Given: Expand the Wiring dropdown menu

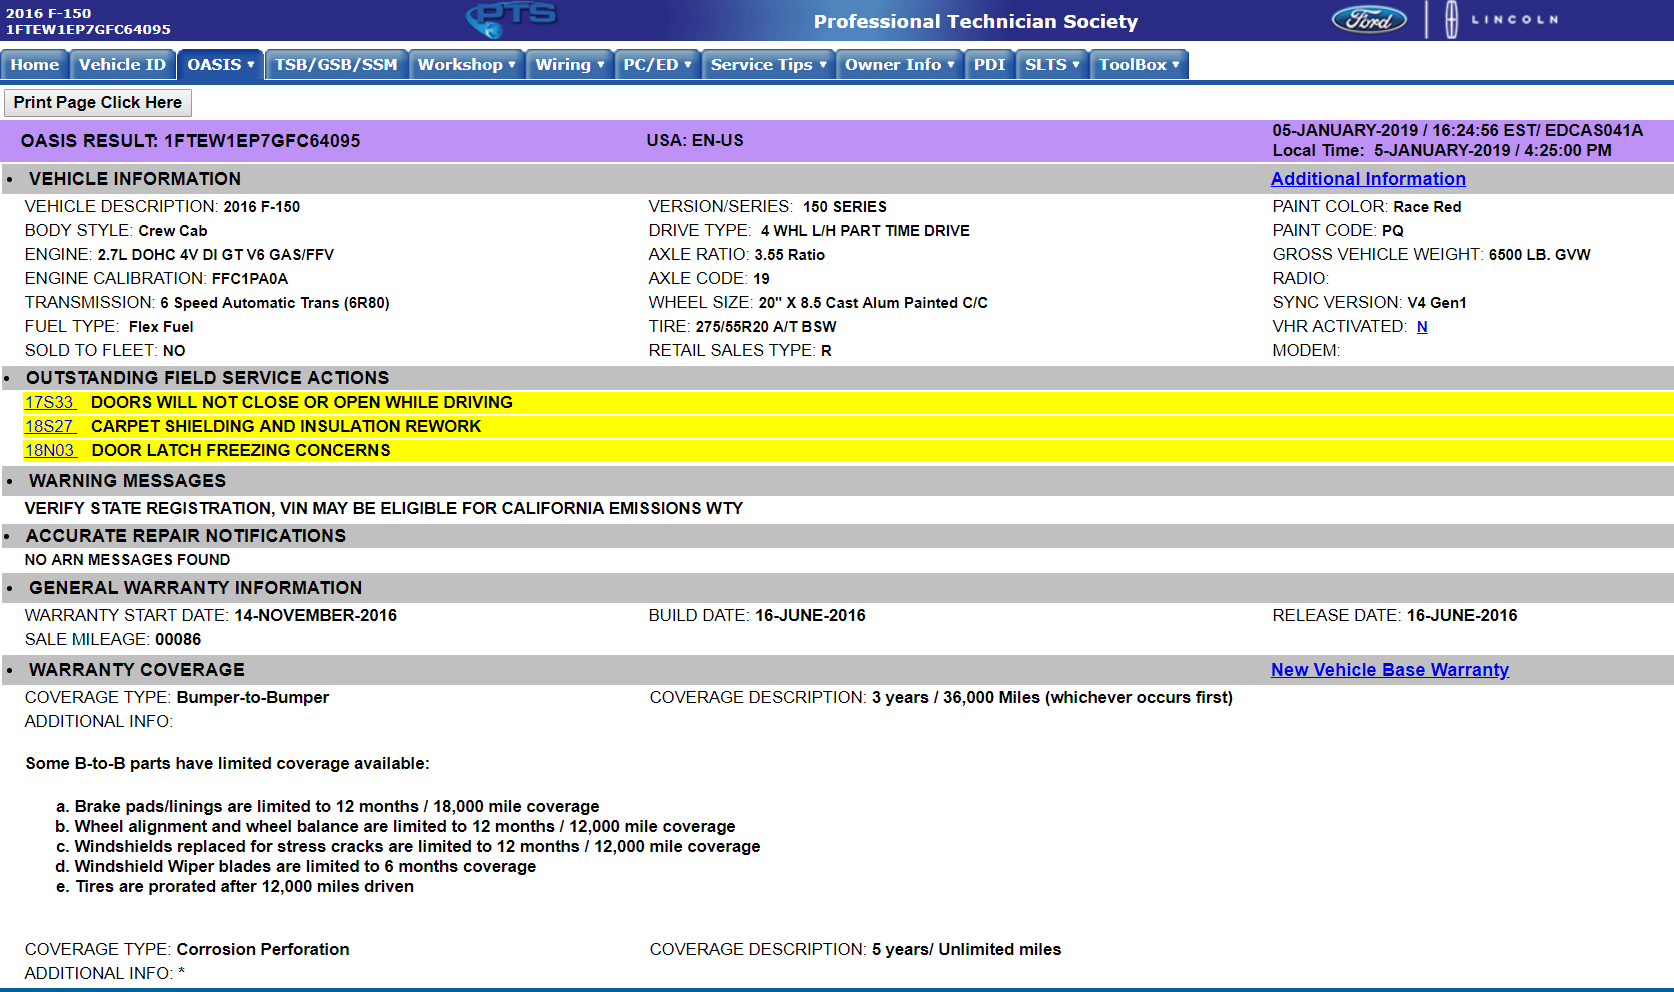Looking at the screenshot, I should (569, 65).
